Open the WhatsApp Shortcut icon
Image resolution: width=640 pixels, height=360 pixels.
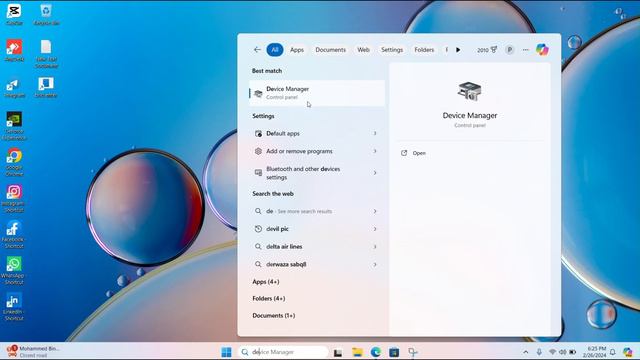(13, 271)
